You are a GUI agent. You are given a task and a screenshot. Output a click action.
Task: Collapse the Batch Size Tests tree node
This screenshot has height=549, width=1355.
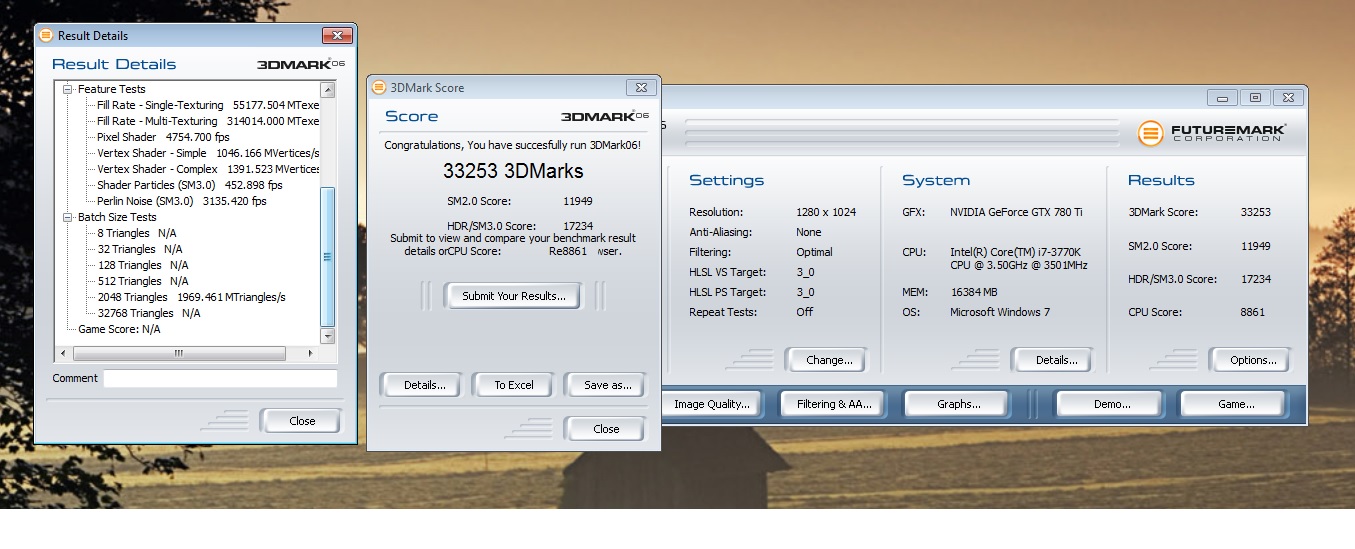click(68, 217)
